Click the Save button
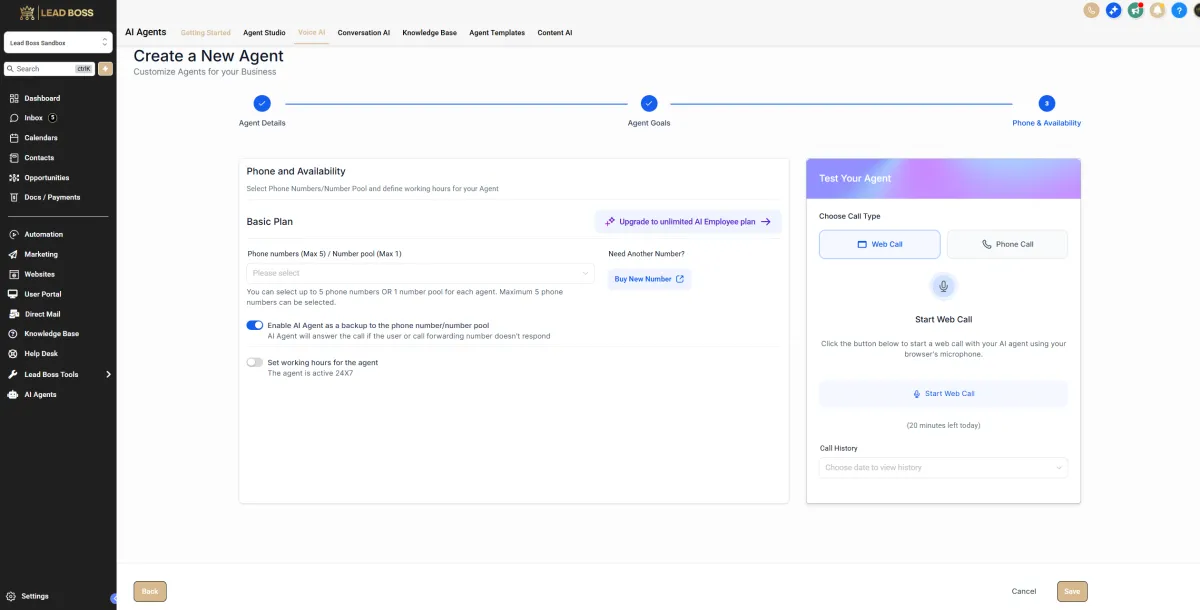The height and width of the screenshot is (610, 1200). click(x=1072, y=591)
